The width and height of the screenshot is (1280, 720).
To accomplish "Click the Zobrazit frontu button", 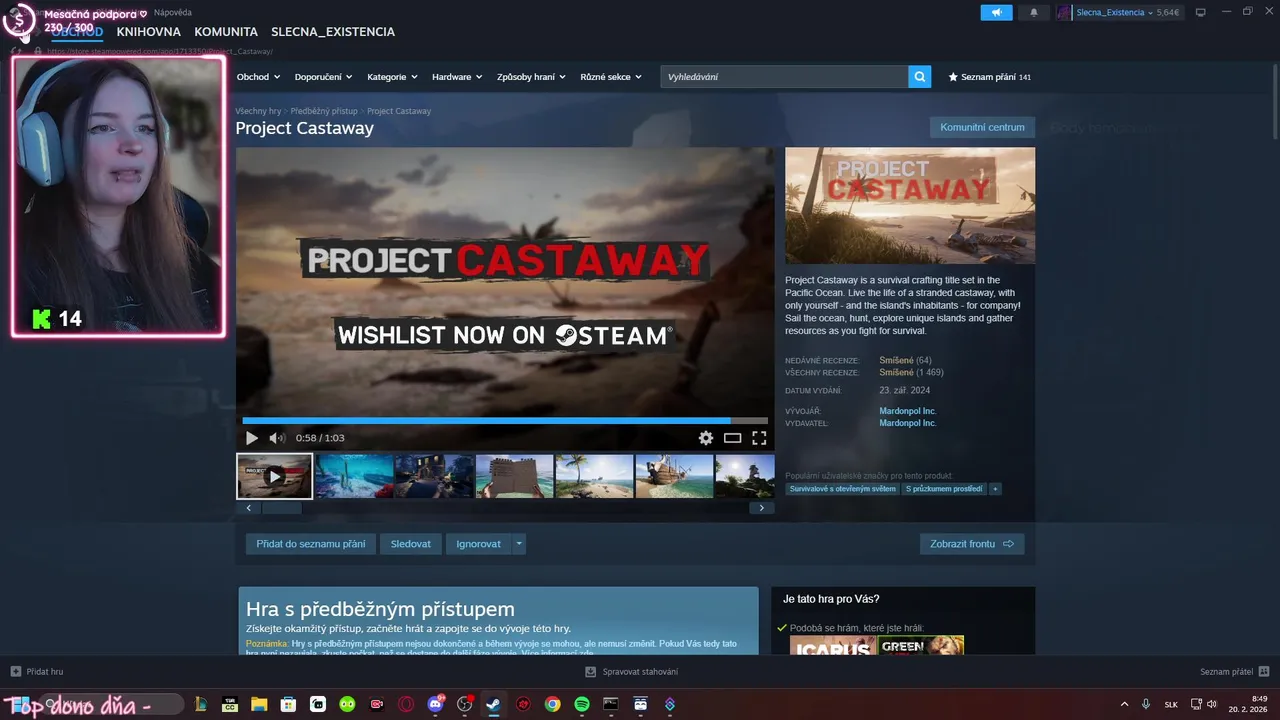I will tap(972, 544).
